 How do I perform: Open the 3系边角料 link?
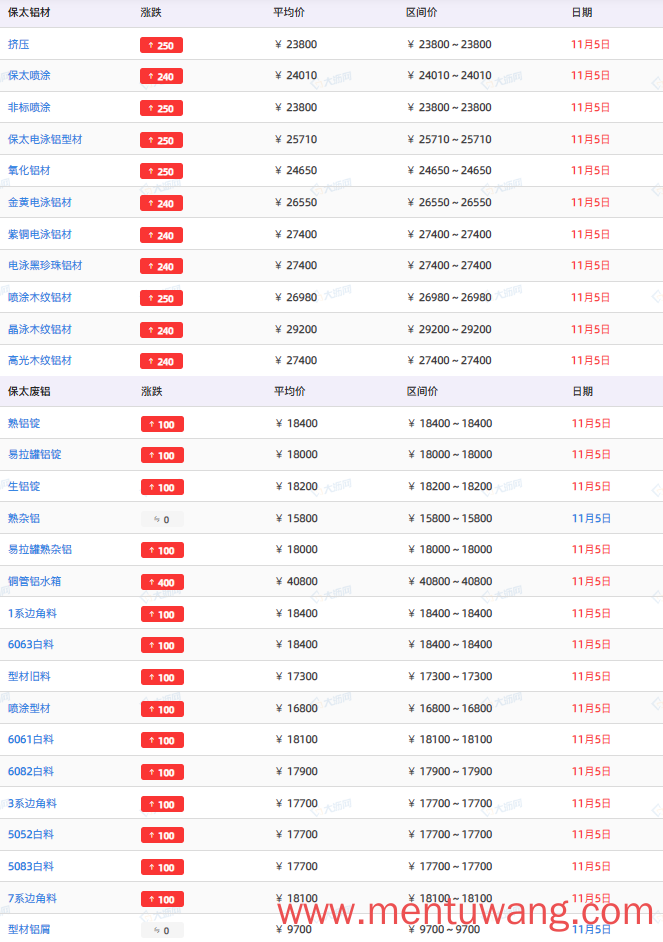tap(32, 803)
